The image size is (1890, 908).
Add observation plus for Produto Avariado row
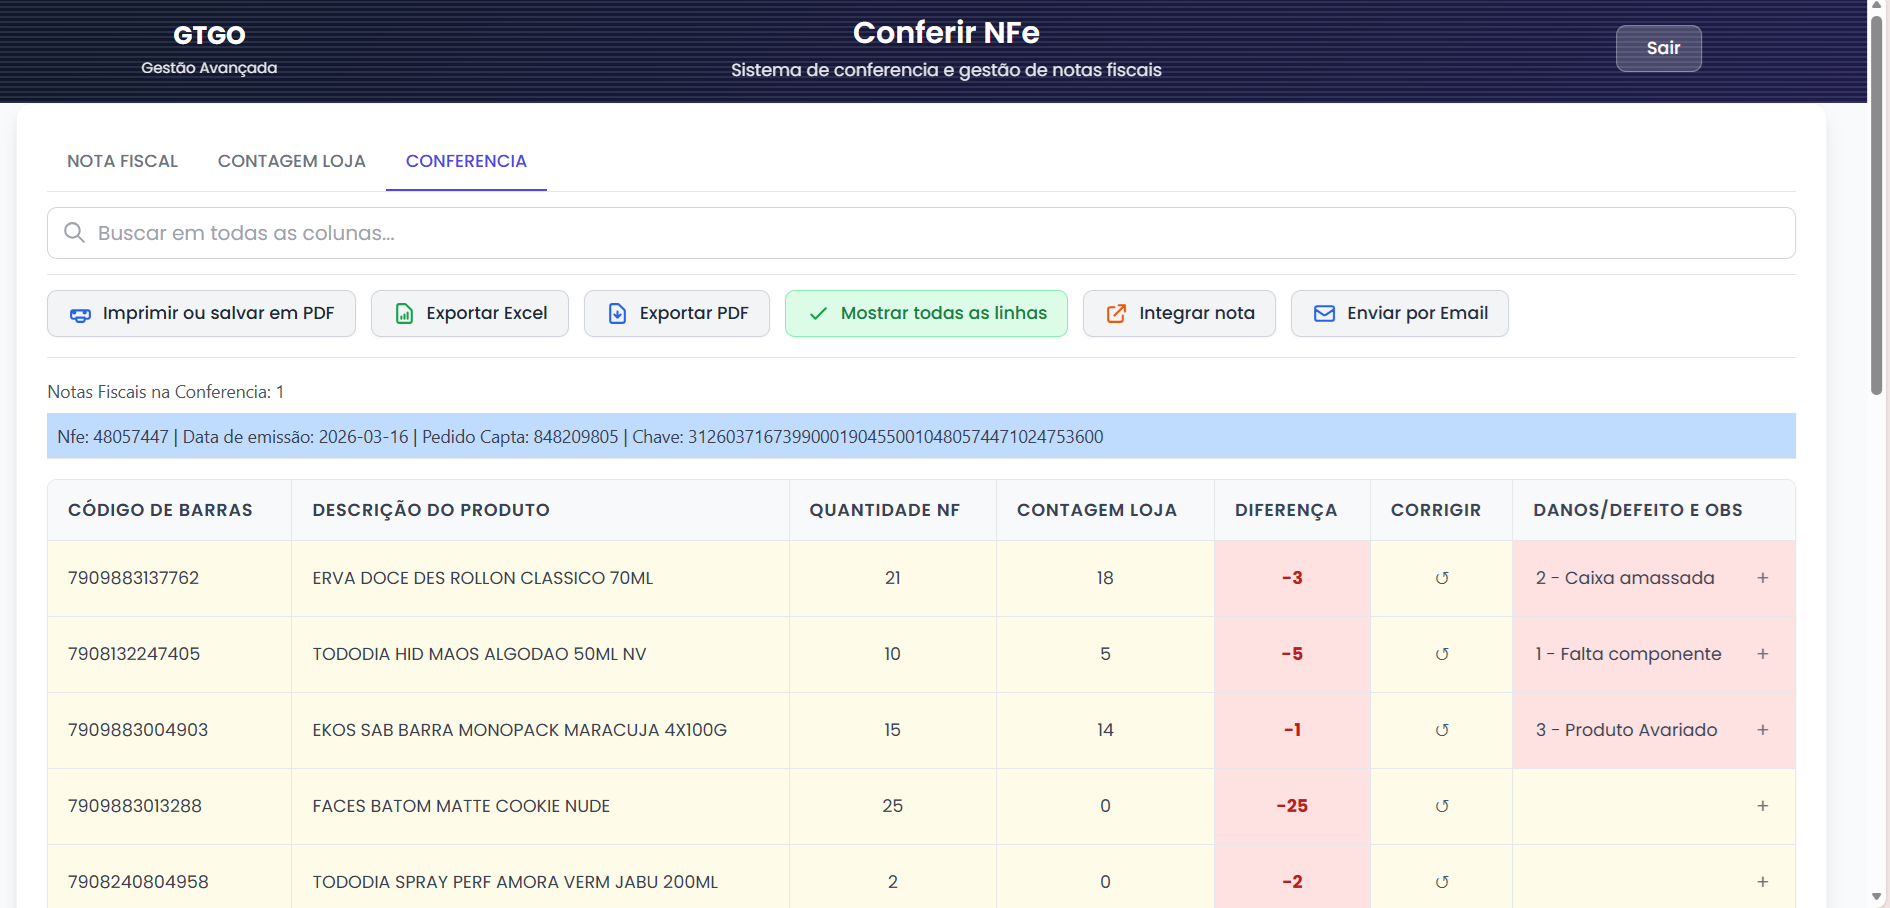(1763, 730)
